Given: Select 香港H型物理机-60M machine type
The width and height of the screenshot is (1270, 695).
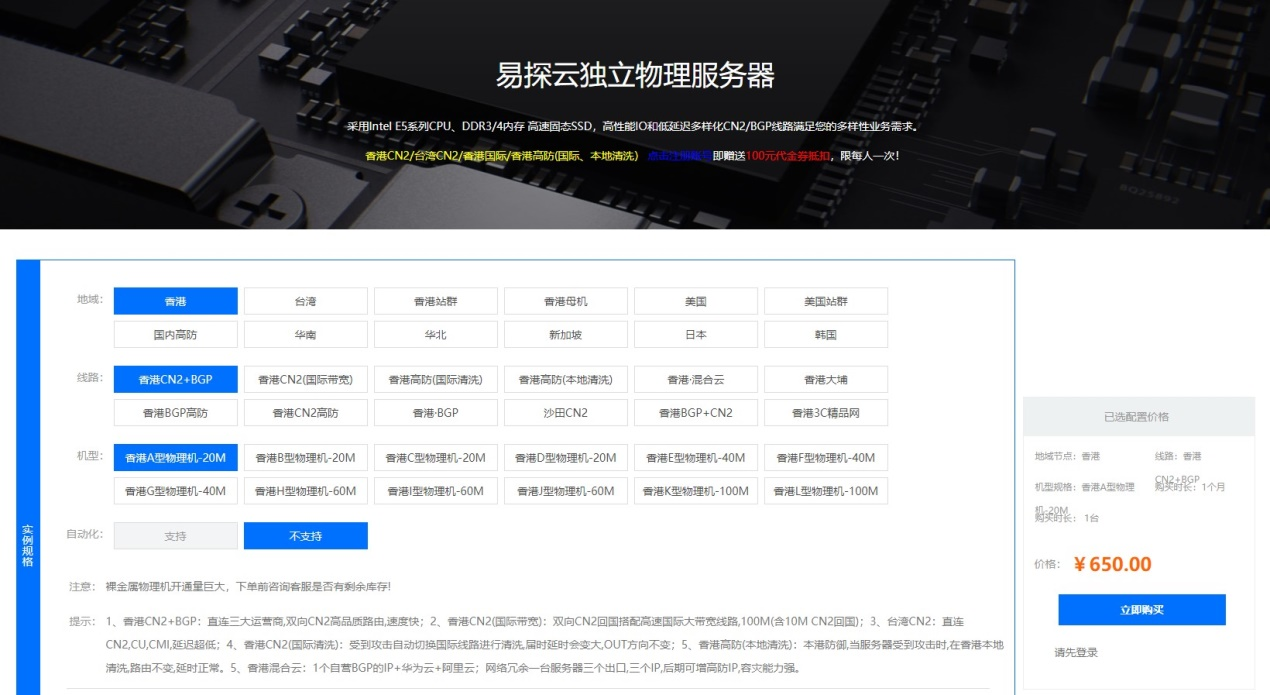Looking at the screenshot, I should [x=306, y=491].
